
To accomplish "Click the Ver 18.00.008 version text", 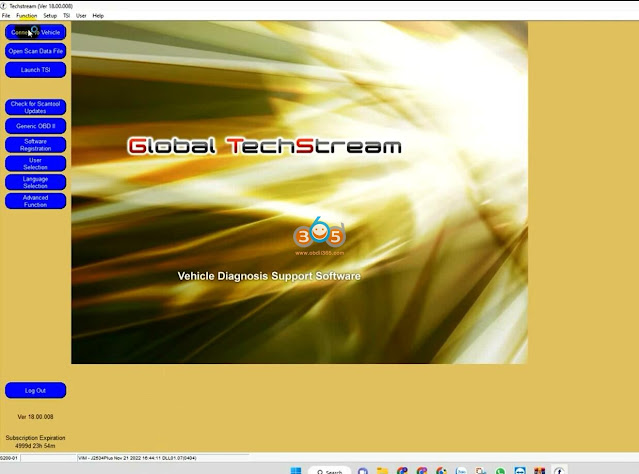I will (35, 417).
